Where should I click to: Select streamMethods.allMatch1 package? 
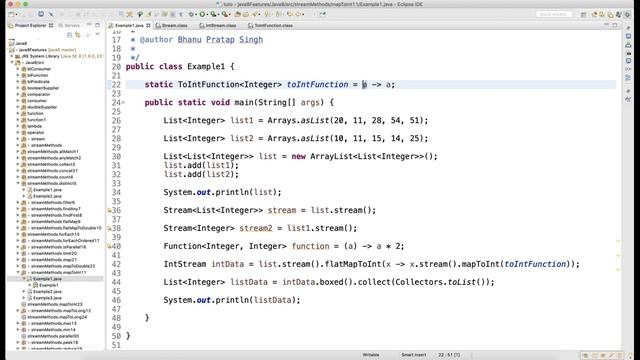point(53,151)
